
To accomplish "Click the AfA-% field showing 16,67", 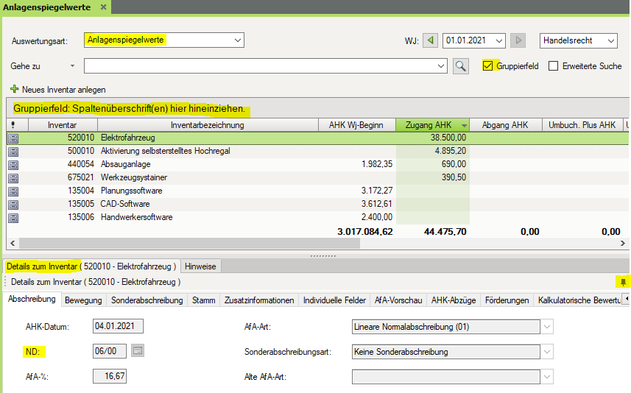I will click(x=110, y=376).
